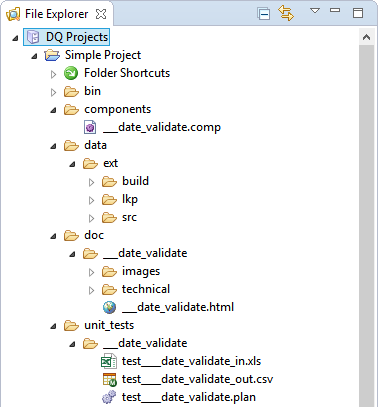Collapse __date_validate folder under doc
Screen dimensions: 378x407
[x=72, y=254]
